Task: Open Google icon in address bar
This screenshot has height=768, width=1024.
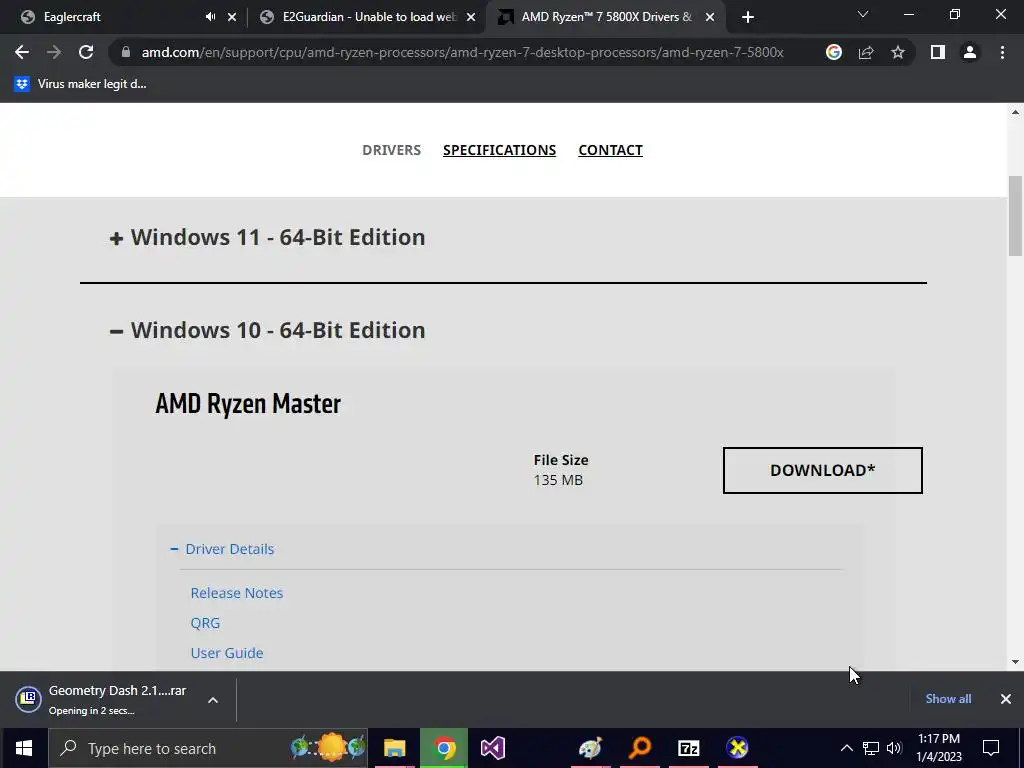Action: pos(833,52)
